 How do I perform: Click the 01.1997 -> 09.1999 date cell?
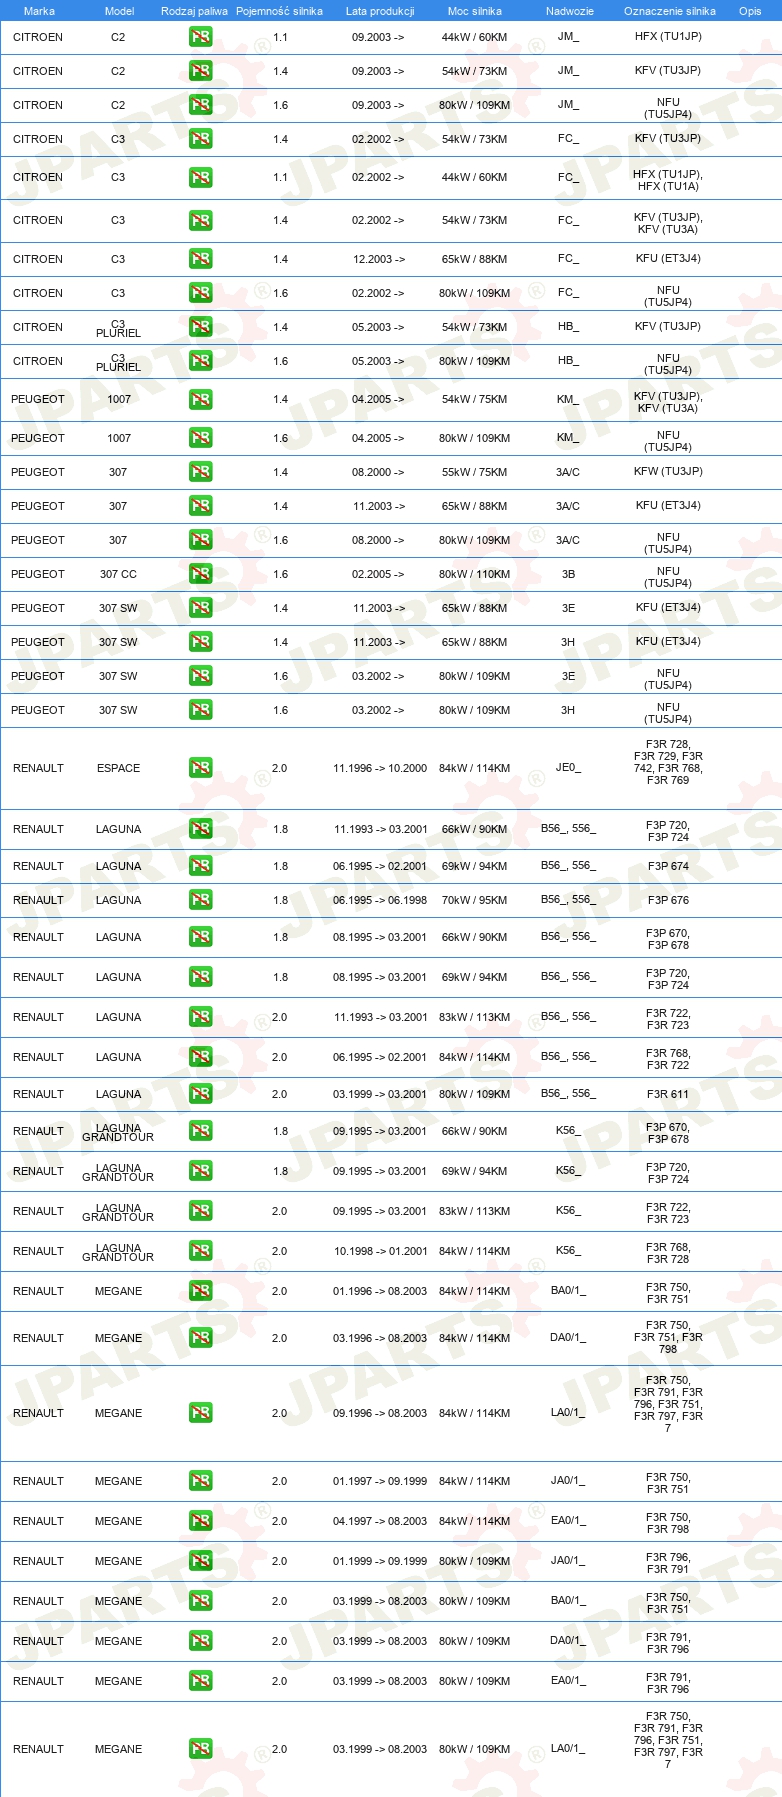point(380,1481)
